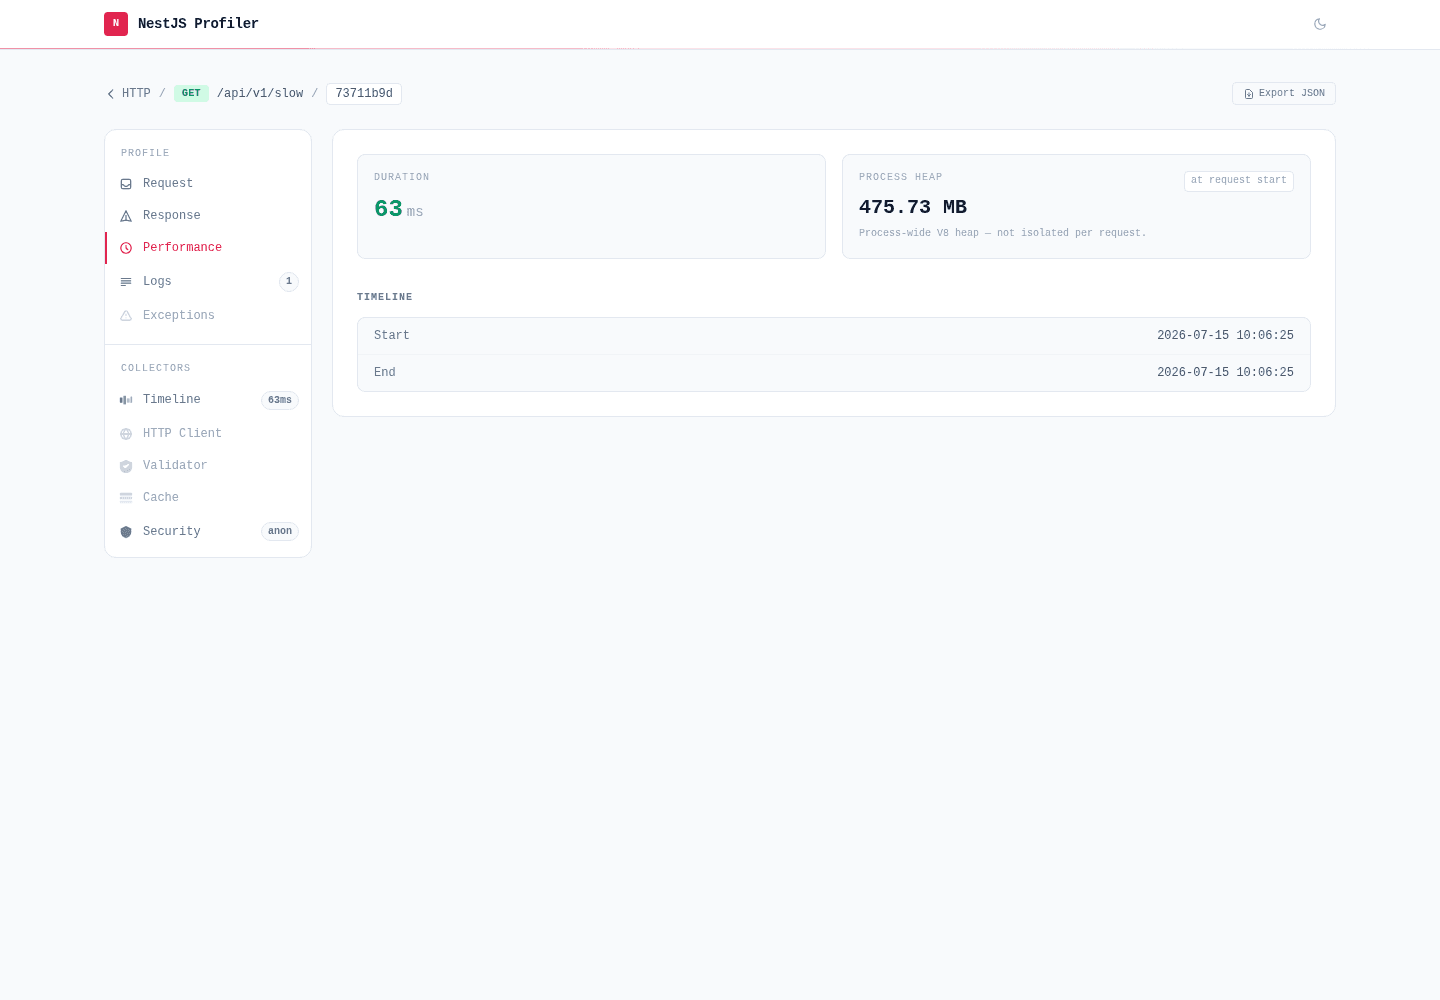Screen dimensions: 1440x1000
Task: Toggle dark mode with the moon icon
Action: point(1320,24)
